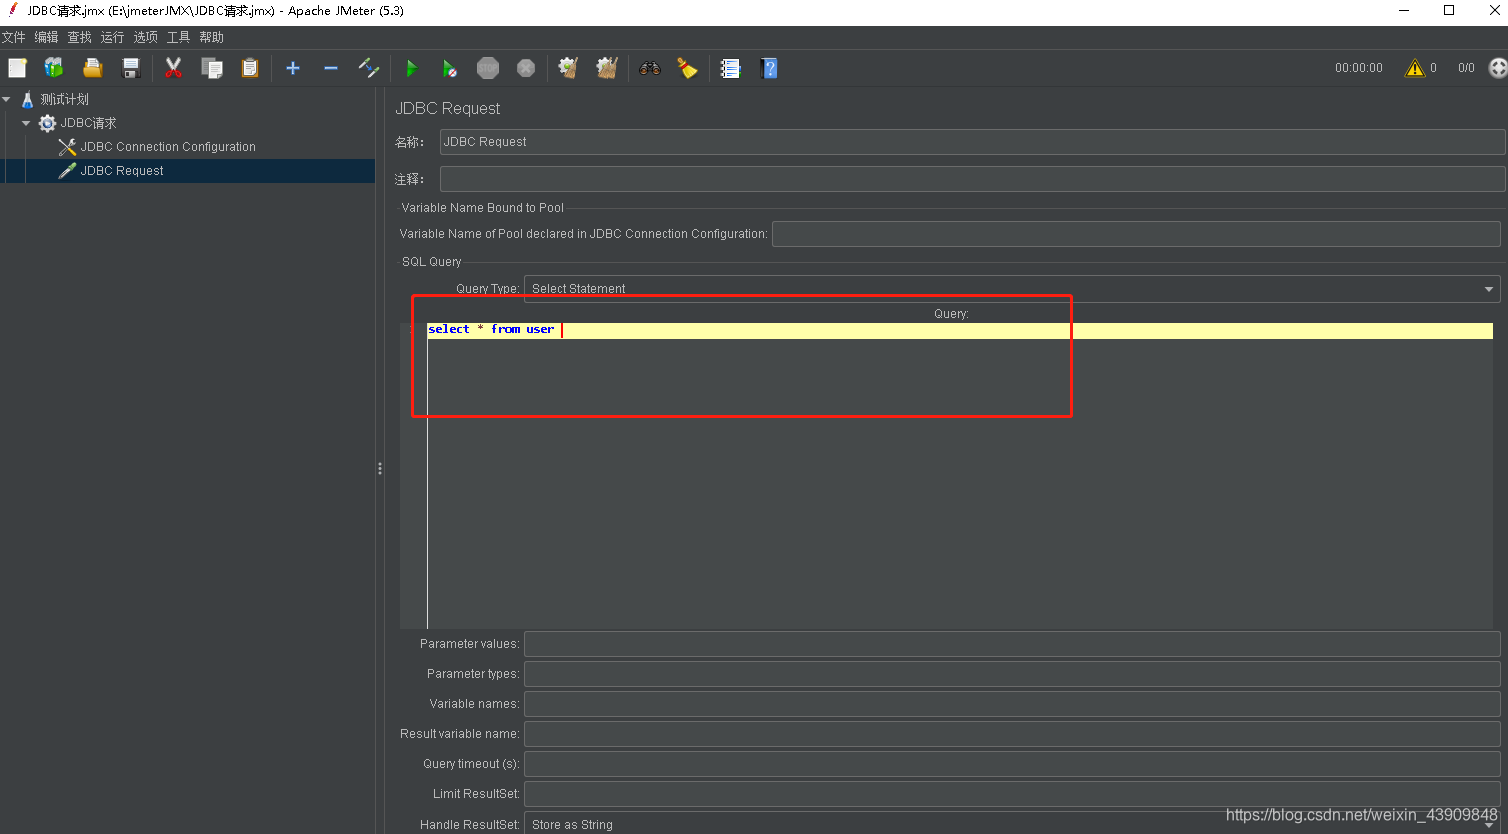Click the Result variable name field

[x=1012, y=734]
